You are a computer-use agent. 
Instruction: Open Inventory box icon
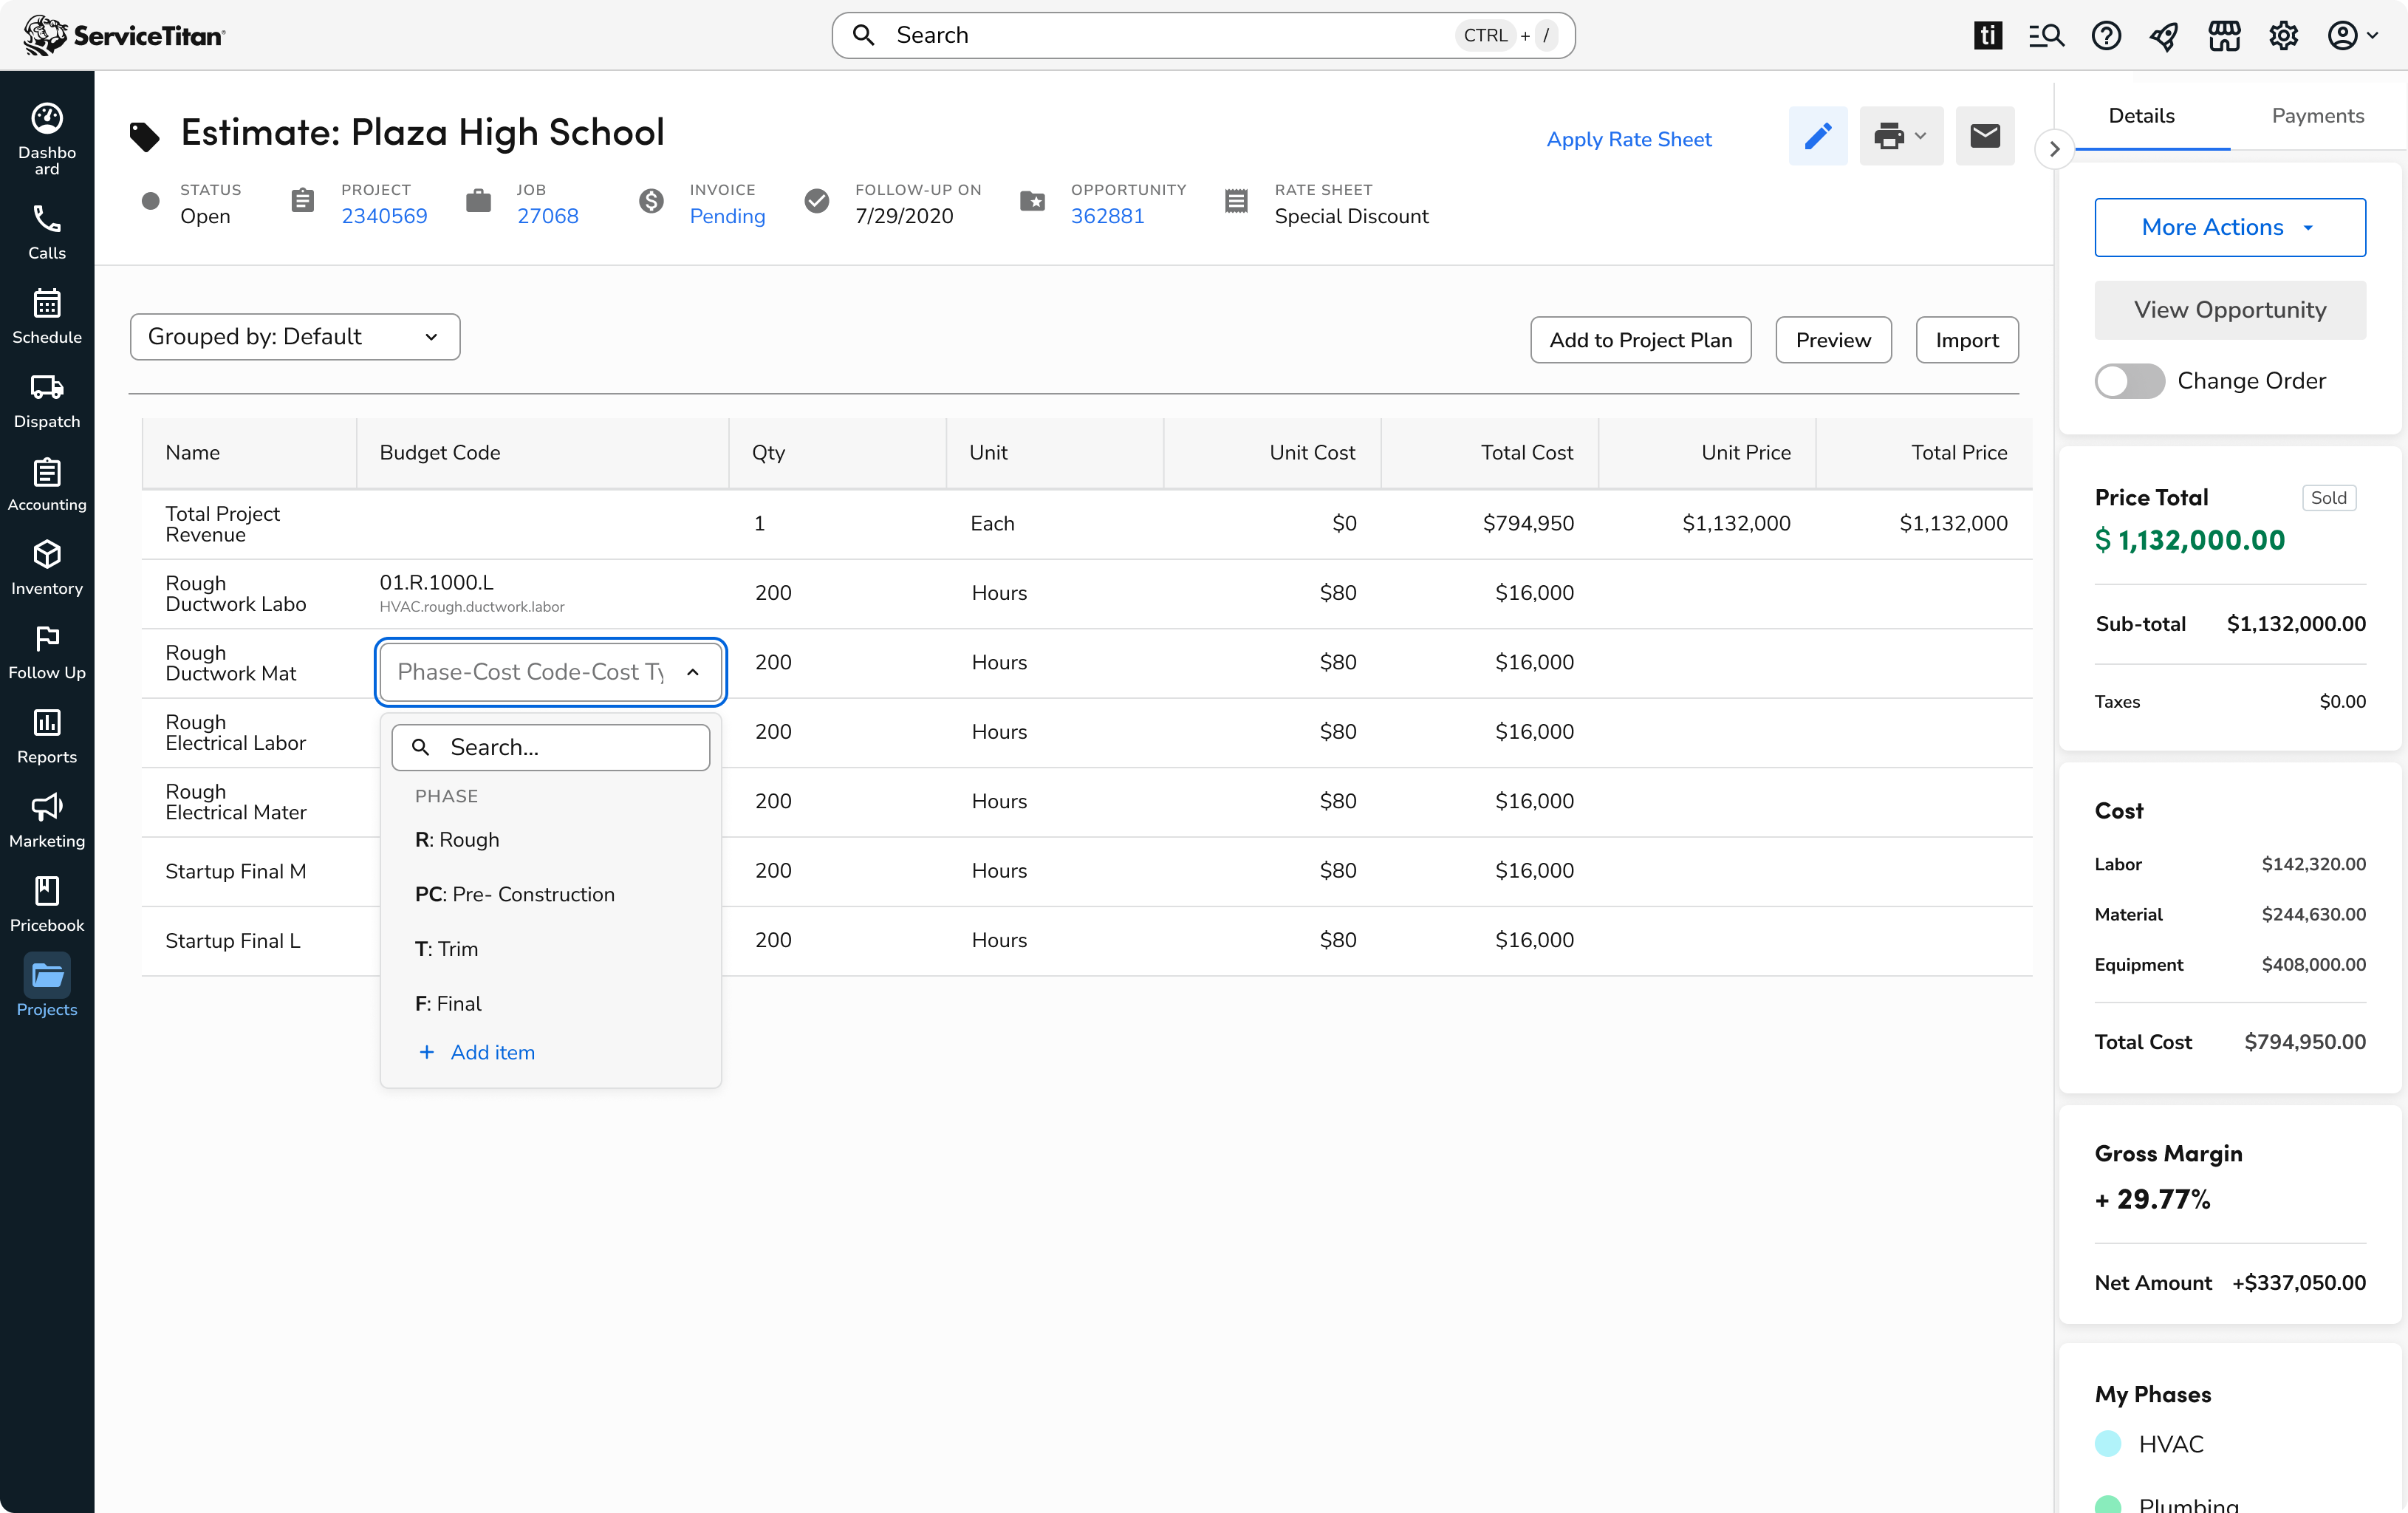pyautogui.click(x=47, y=554)
